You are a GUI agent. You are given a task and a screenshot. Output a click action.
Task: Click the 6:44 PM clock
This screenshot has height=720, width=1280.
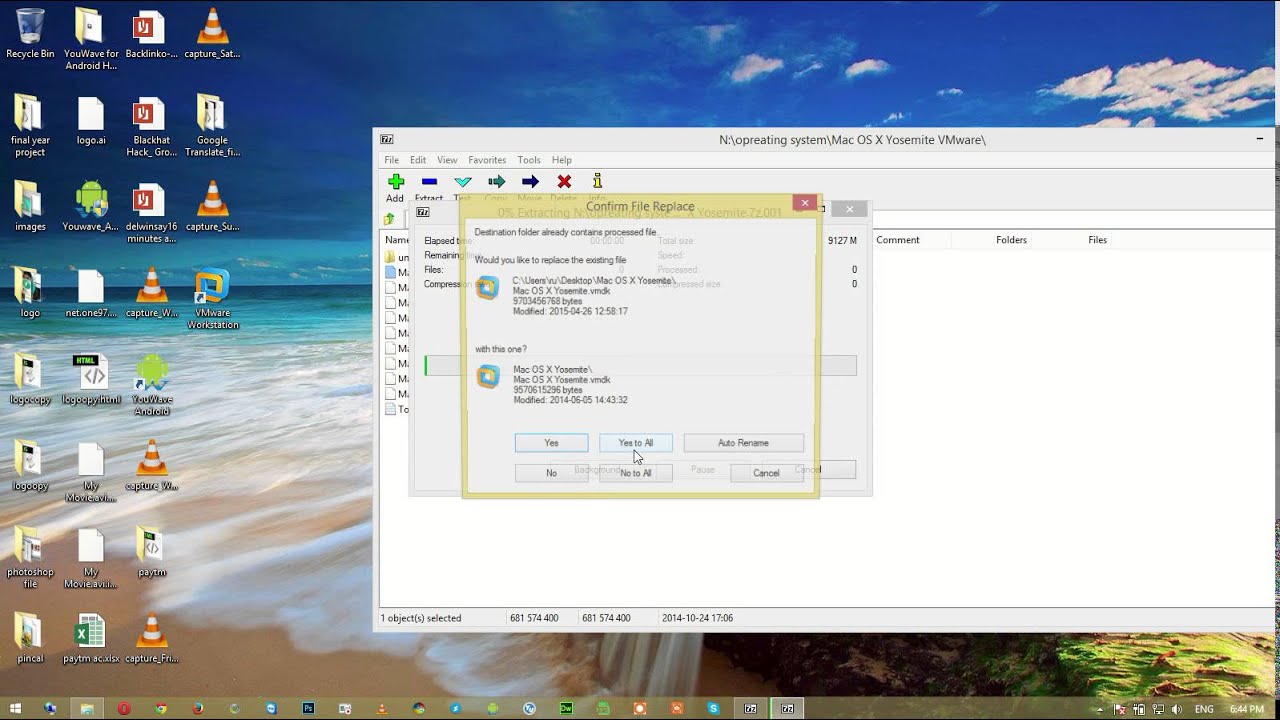click(x=1246, y=709)
